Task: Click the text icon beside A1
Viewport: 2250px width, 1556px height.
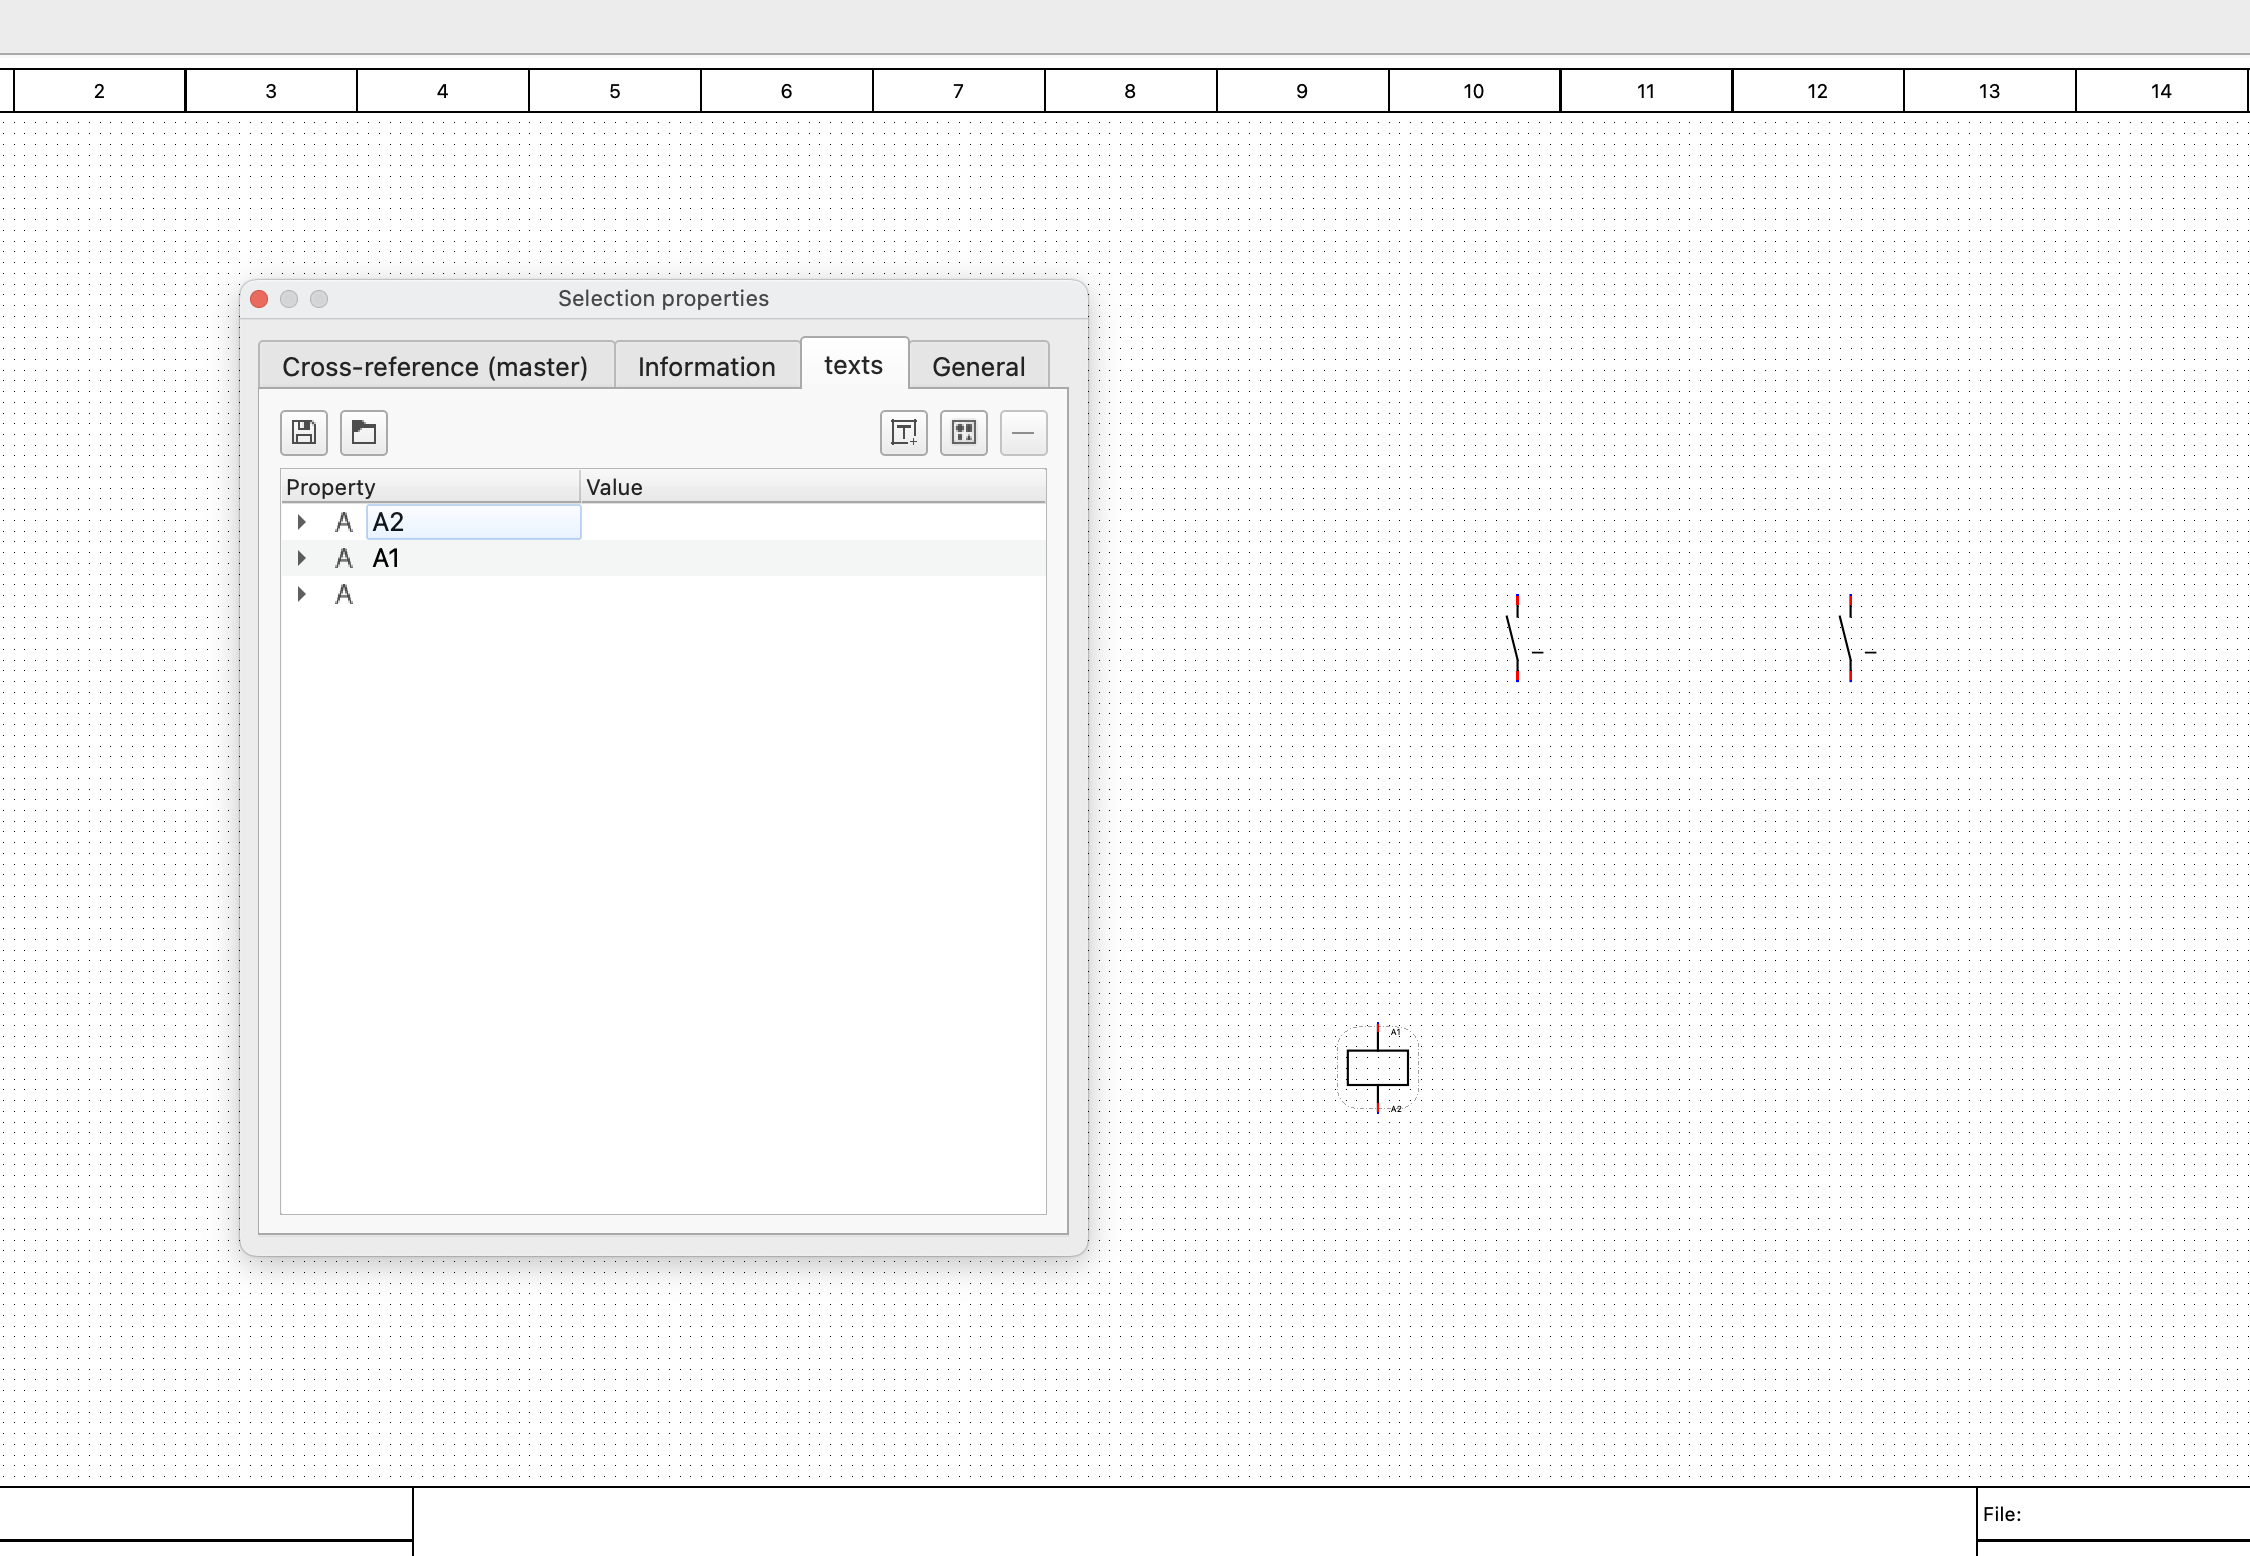Action: point(344,559)
